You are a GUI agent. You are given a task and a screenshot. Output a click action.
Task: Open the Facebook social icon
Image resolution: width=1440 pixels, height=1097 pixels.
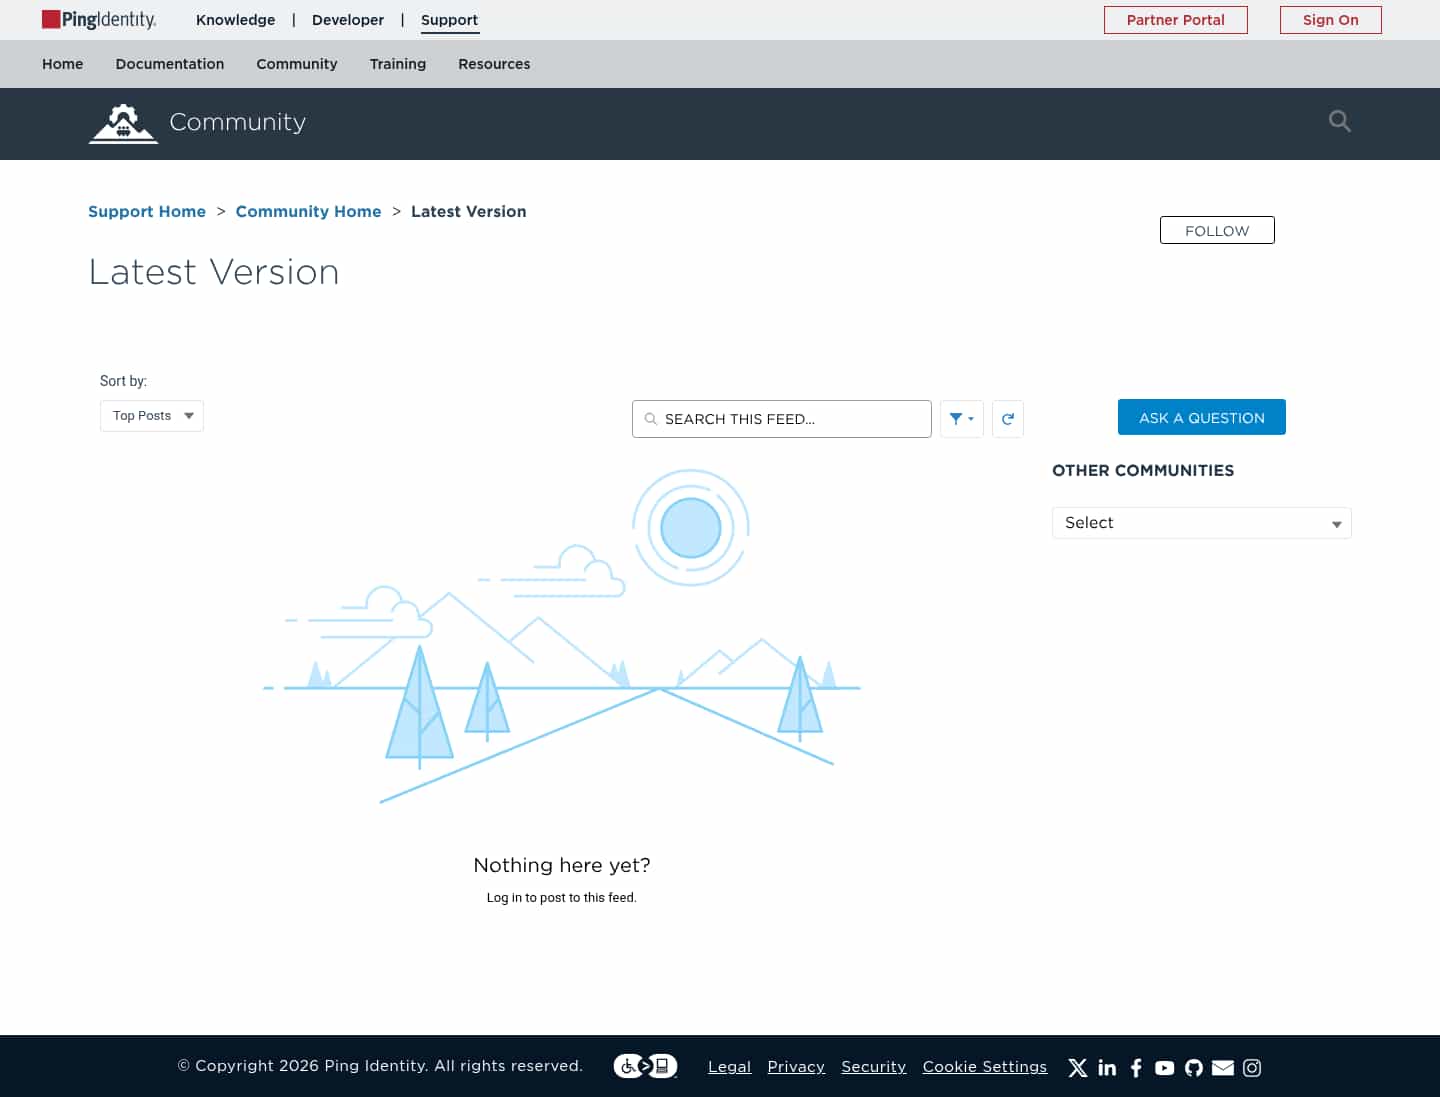1136,1068
